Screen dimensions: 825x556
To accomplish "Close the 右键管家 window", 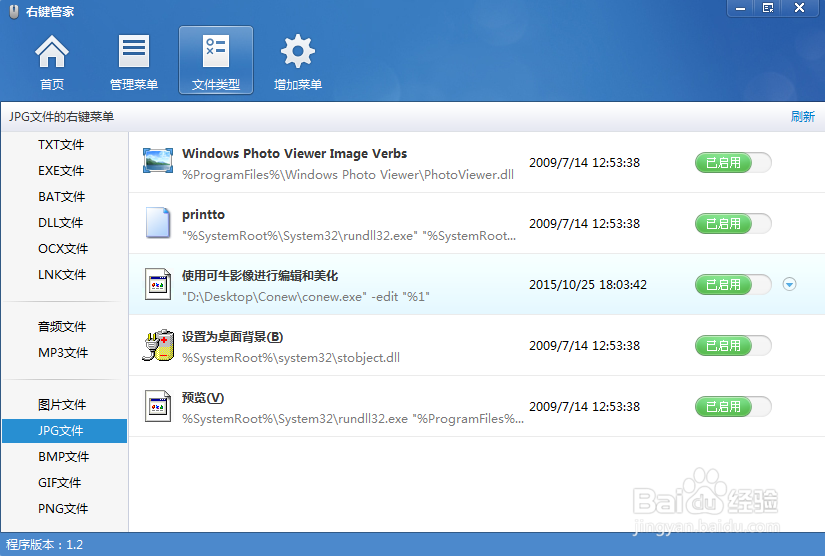I will [x=800, y=8].
